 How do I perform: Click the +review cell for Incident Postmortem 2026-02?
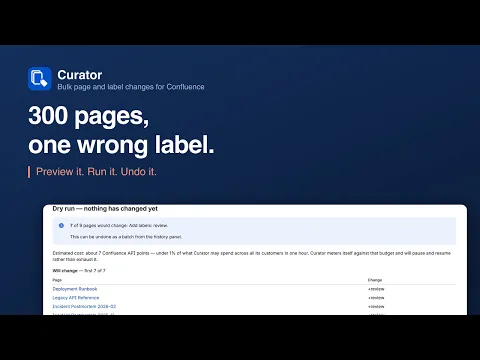[x=376, y=307]
